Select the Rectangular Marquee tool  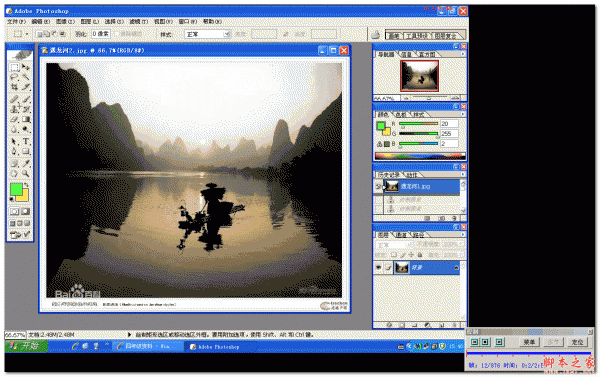pyautogui.click(x=14, y=67)
